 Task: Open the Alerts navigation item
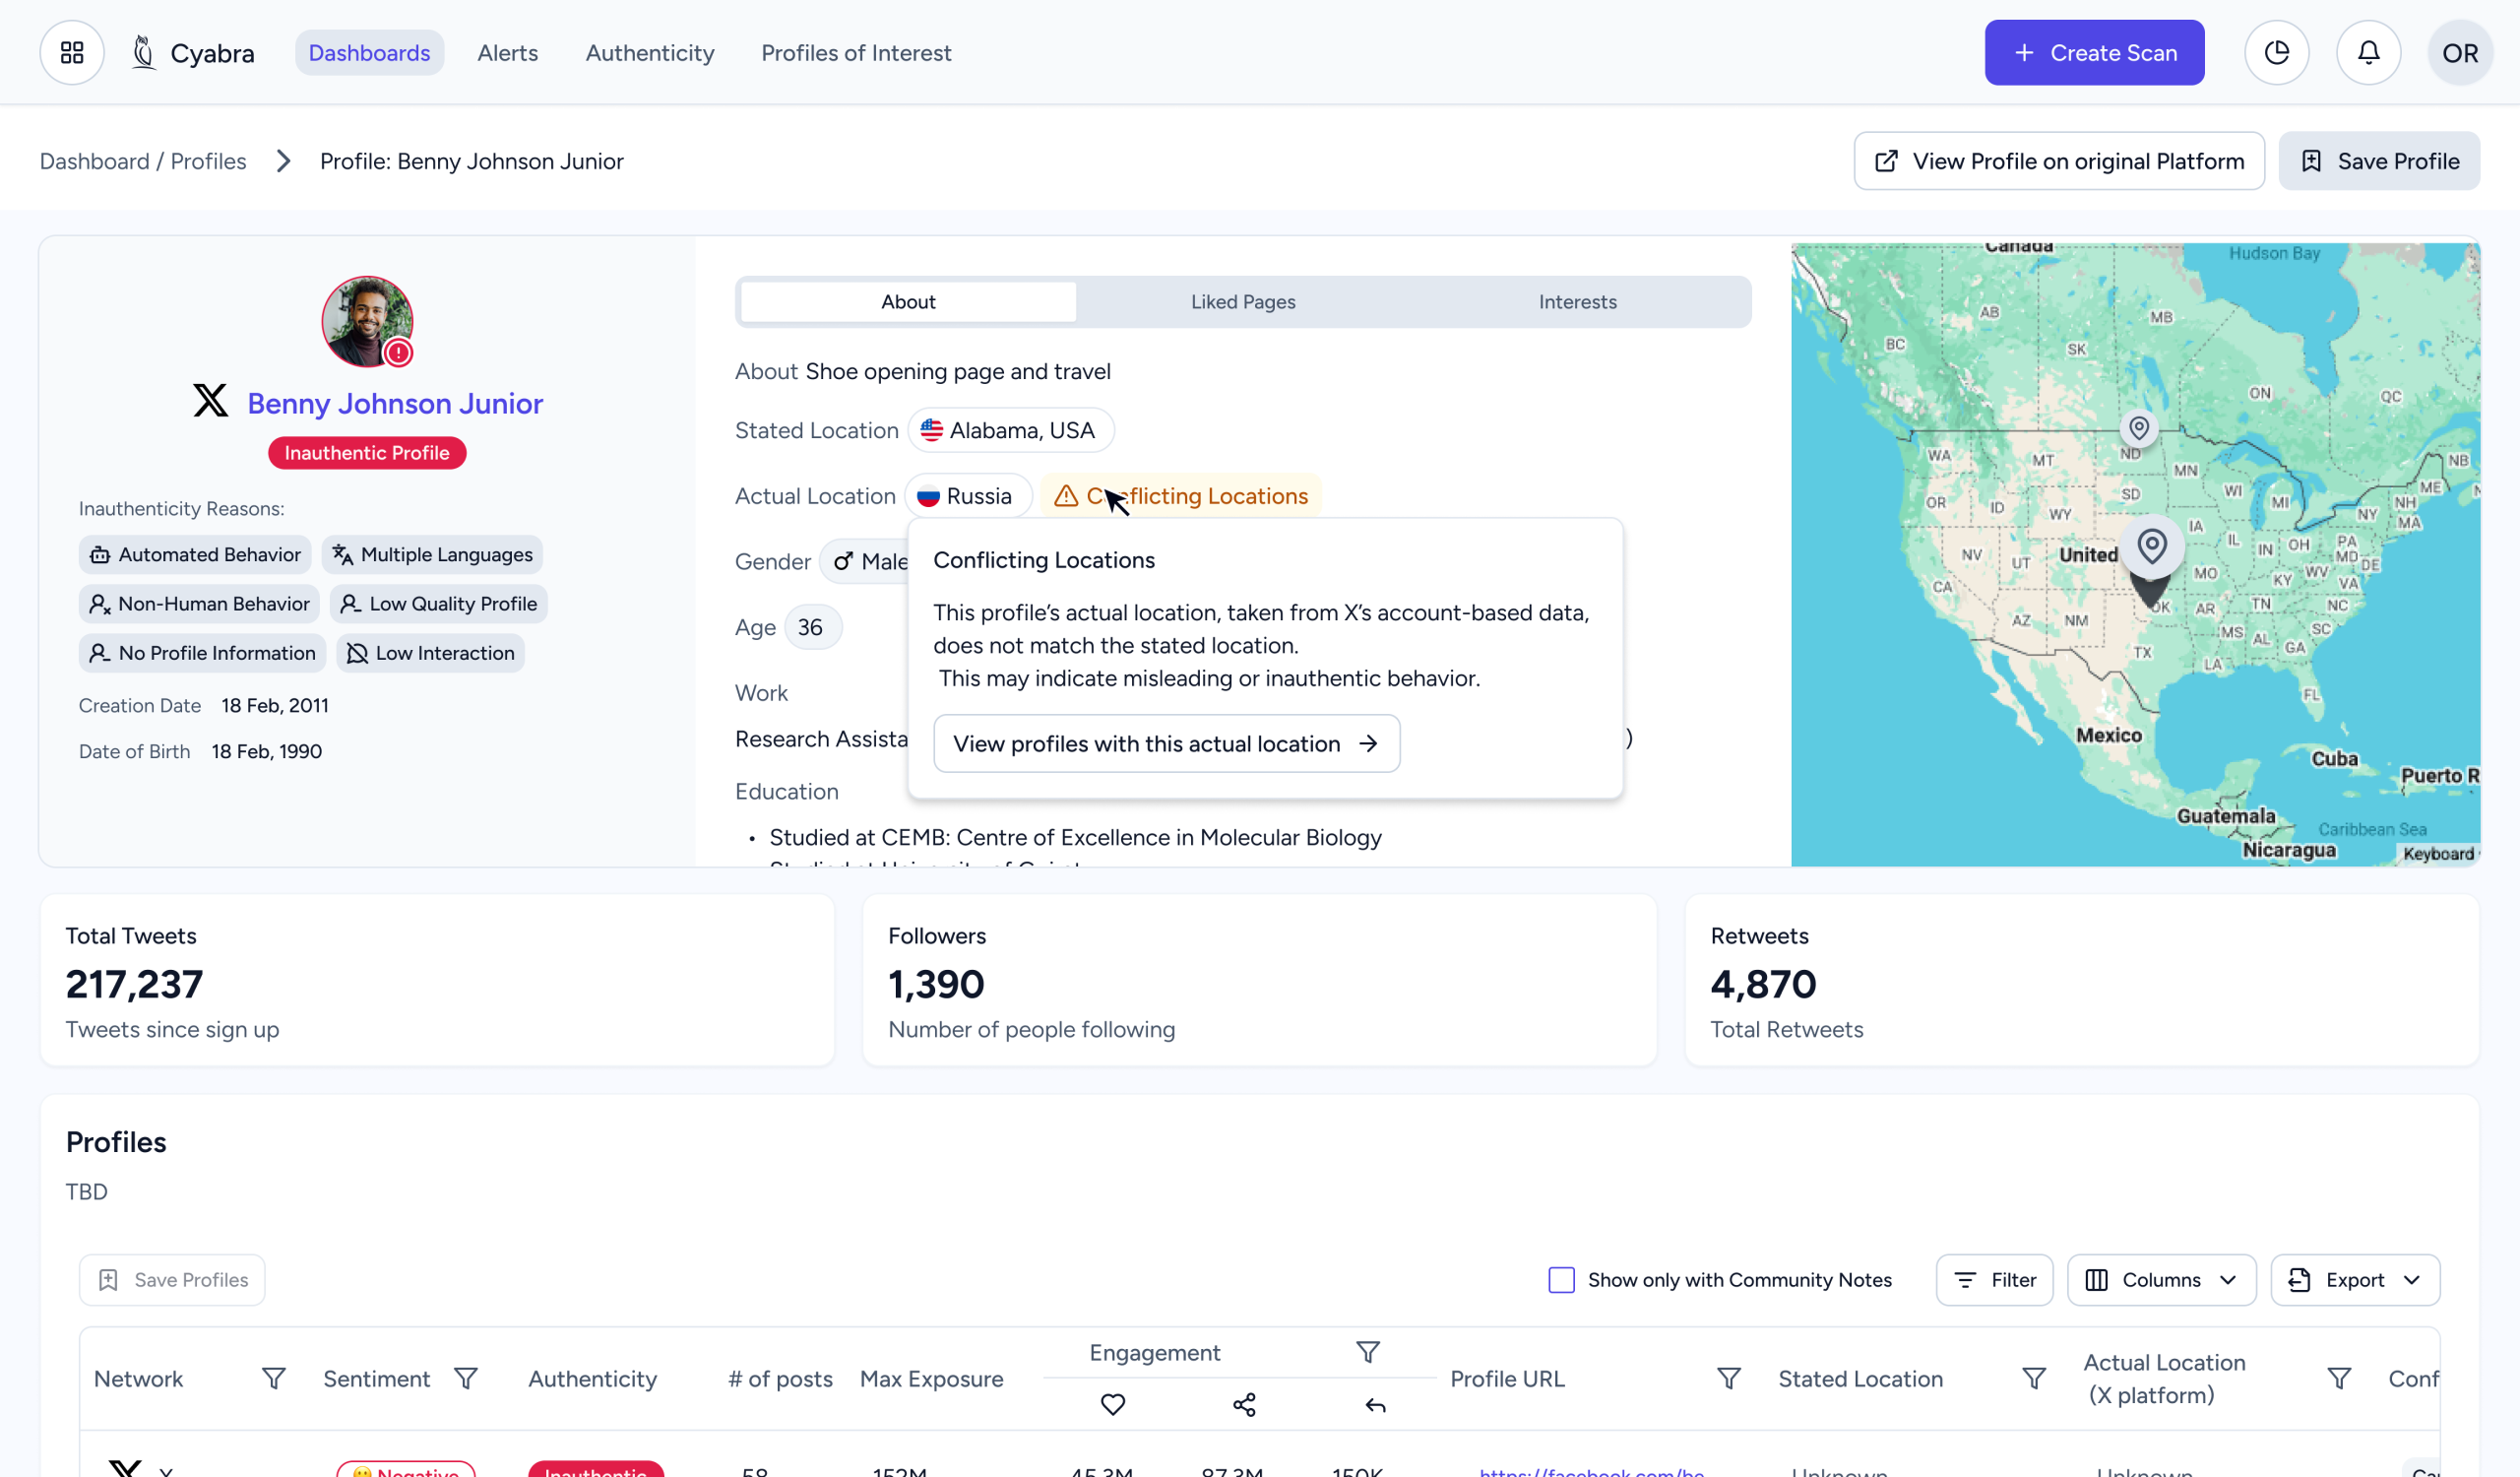pos(507,53)
